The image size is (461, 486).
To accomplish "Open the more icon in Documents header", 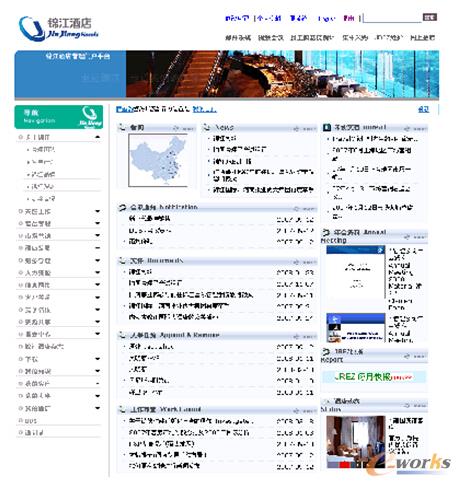I will 304,262.
